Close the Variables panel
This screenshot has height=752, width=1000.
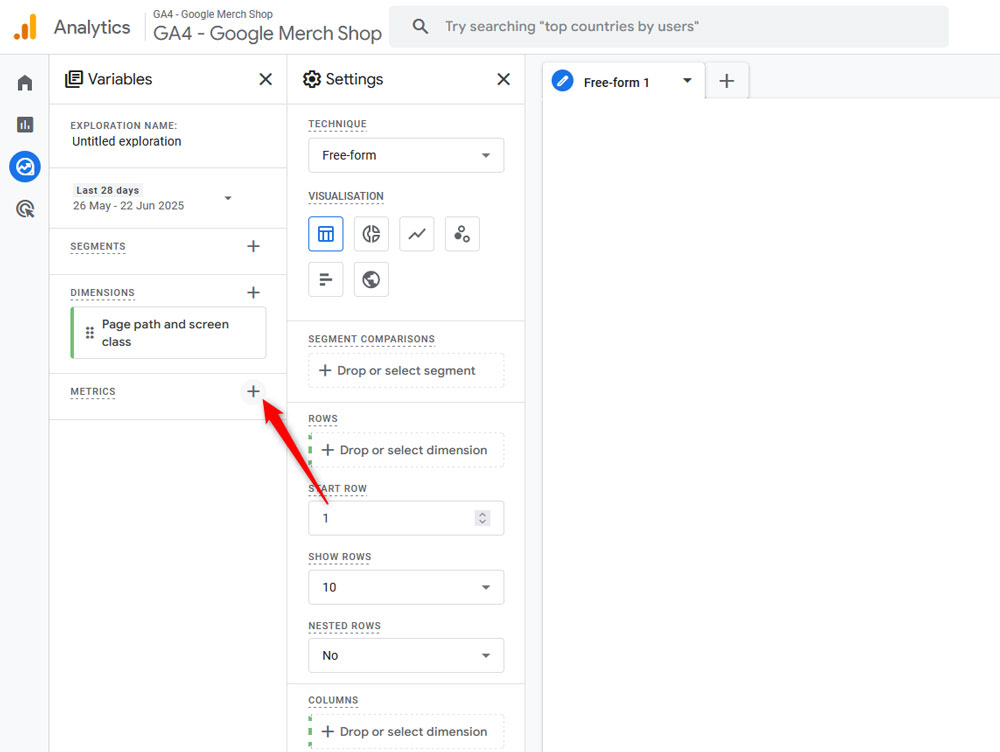point(265,79)
